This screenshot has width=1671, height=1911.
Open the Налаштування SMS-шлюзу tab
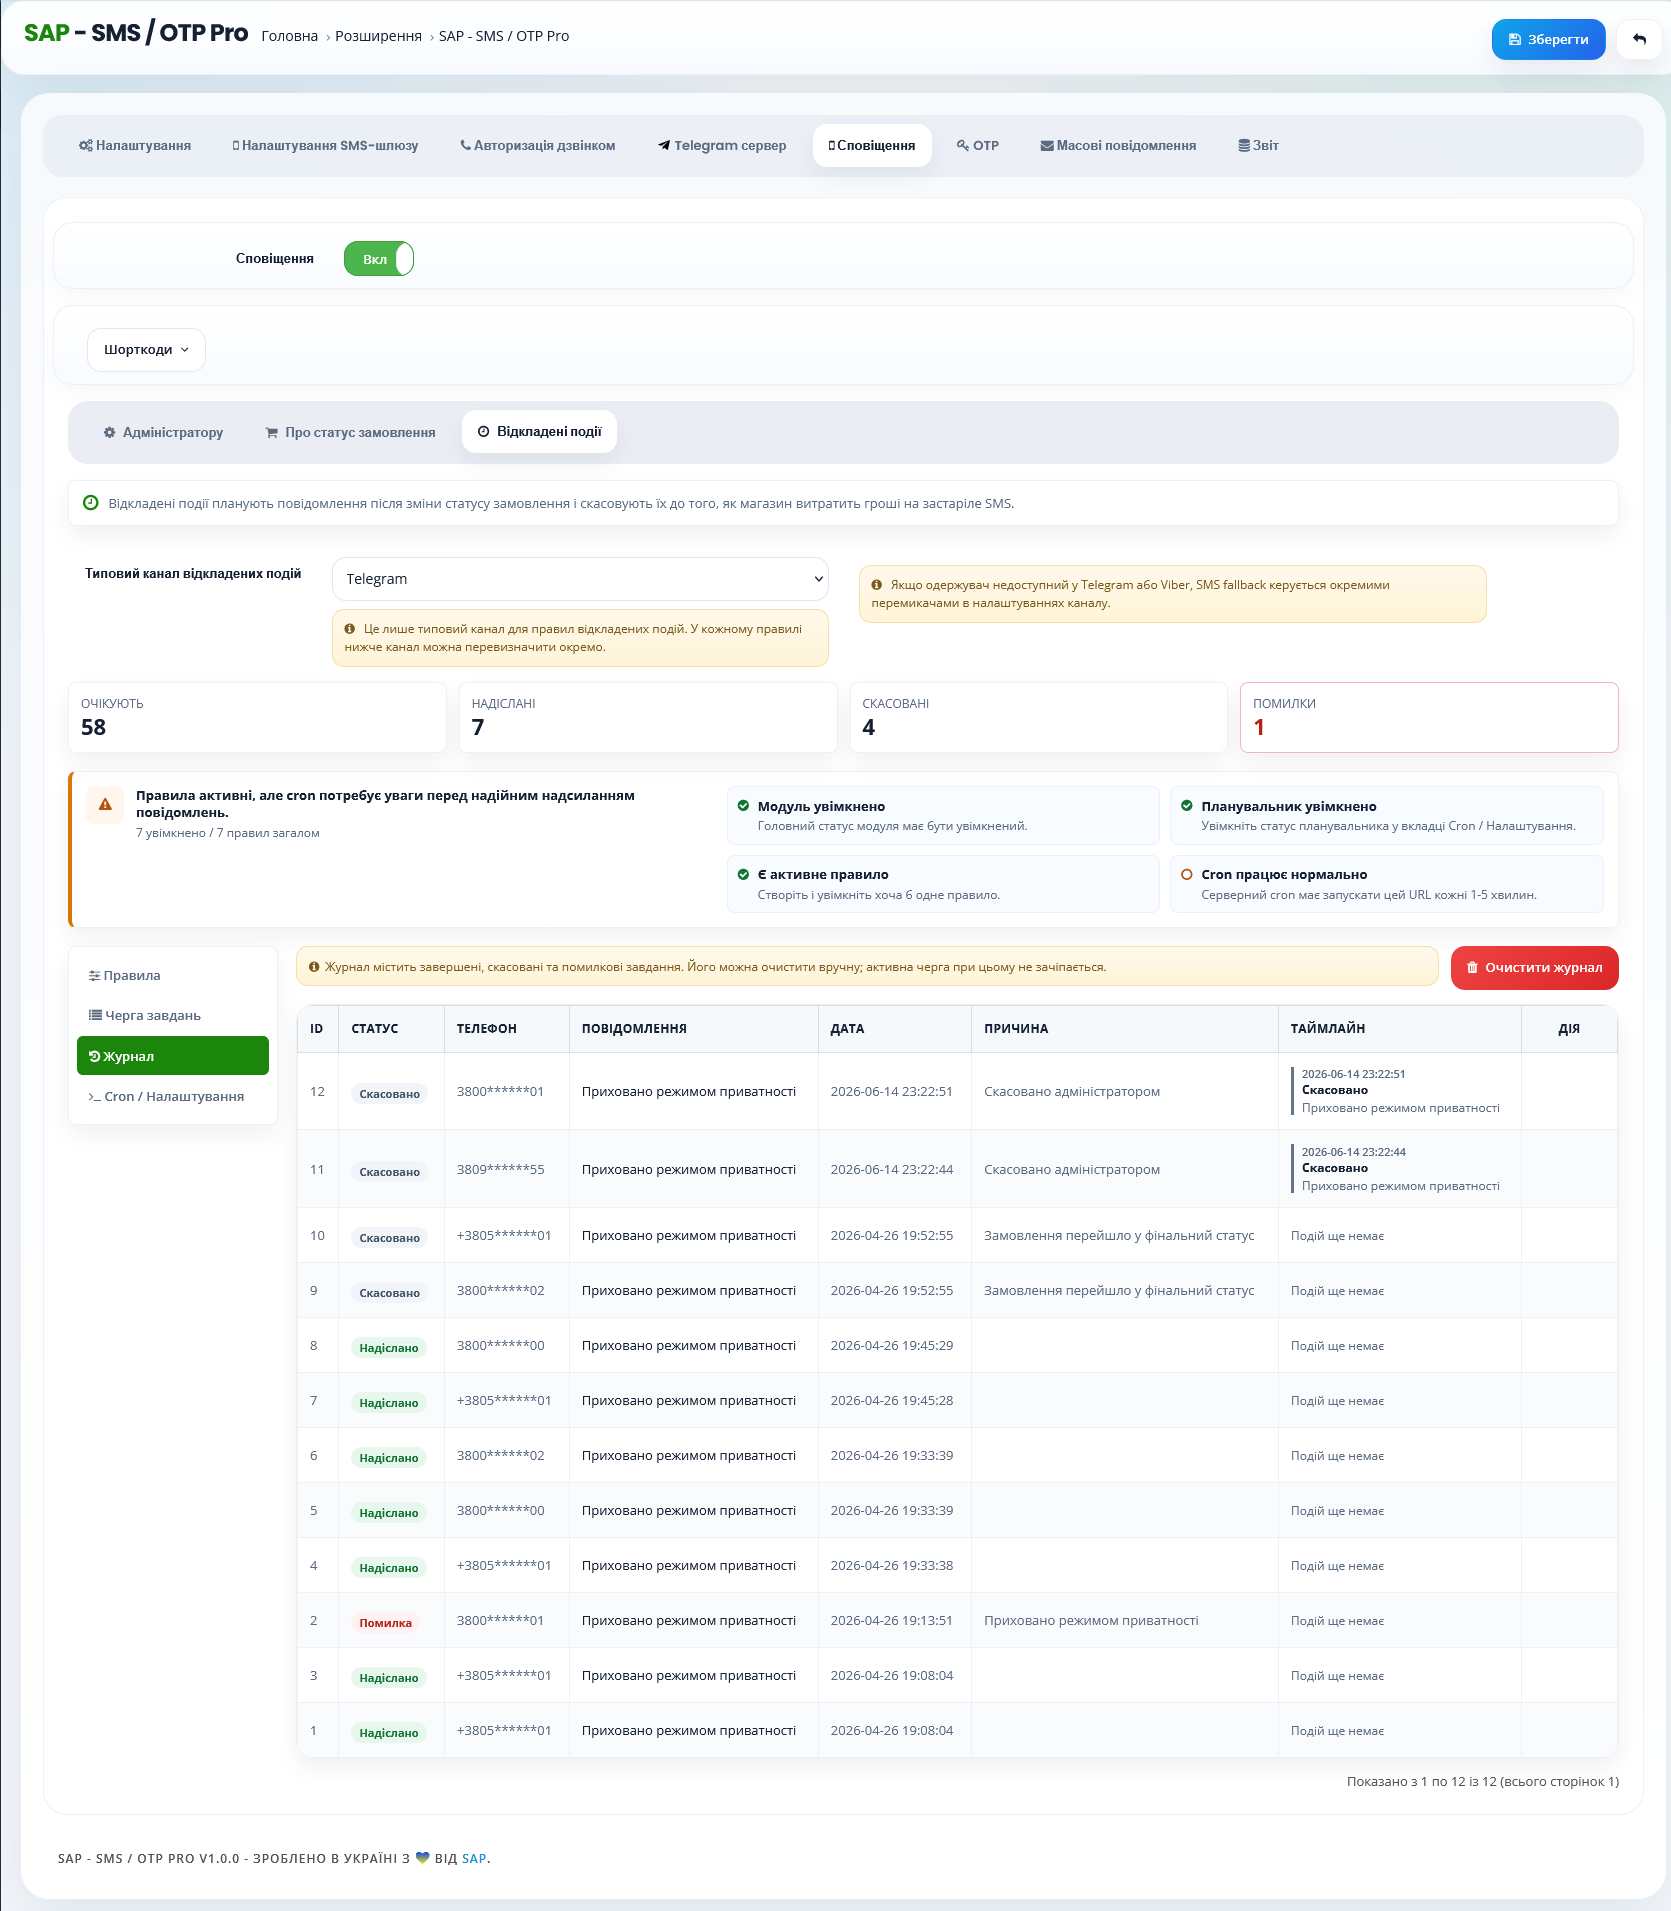click(x=325, y=145)
